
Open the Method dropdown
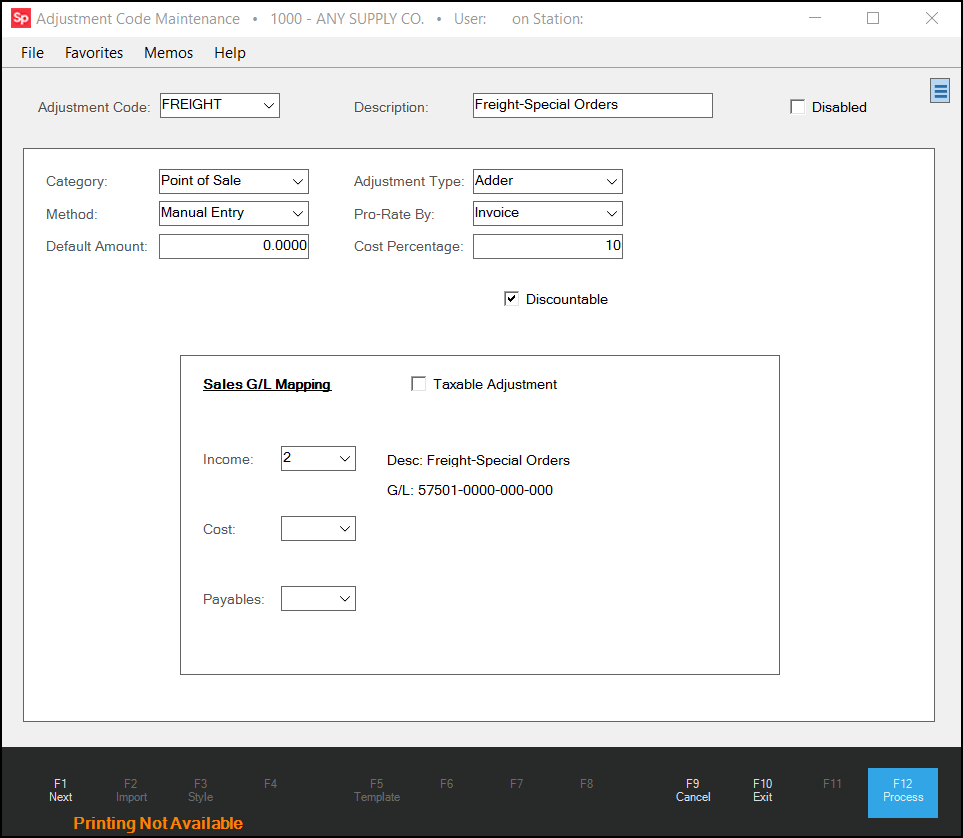coord(298,213)
